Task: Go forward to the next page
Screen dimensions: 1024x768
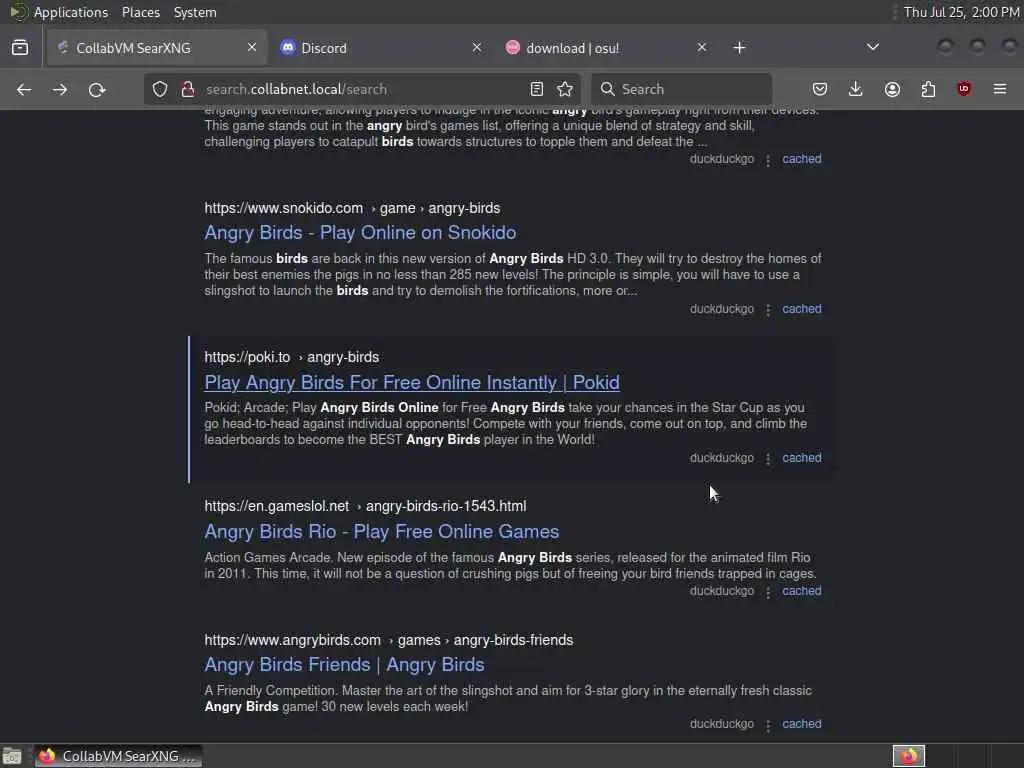Action: tap(60, 89)
